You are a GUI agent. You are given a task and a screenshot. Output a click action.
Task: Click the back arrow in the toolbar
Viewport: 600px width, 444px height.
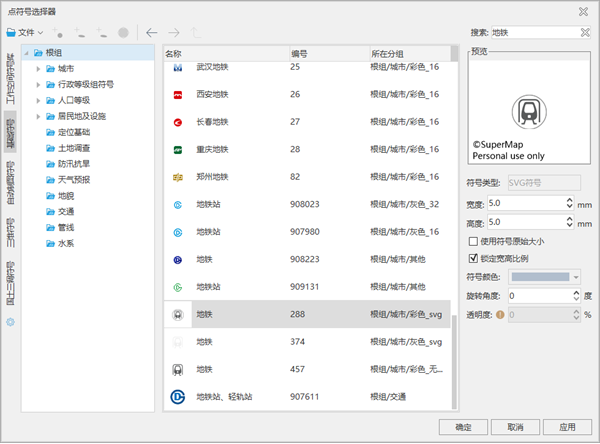click(152, 33)
